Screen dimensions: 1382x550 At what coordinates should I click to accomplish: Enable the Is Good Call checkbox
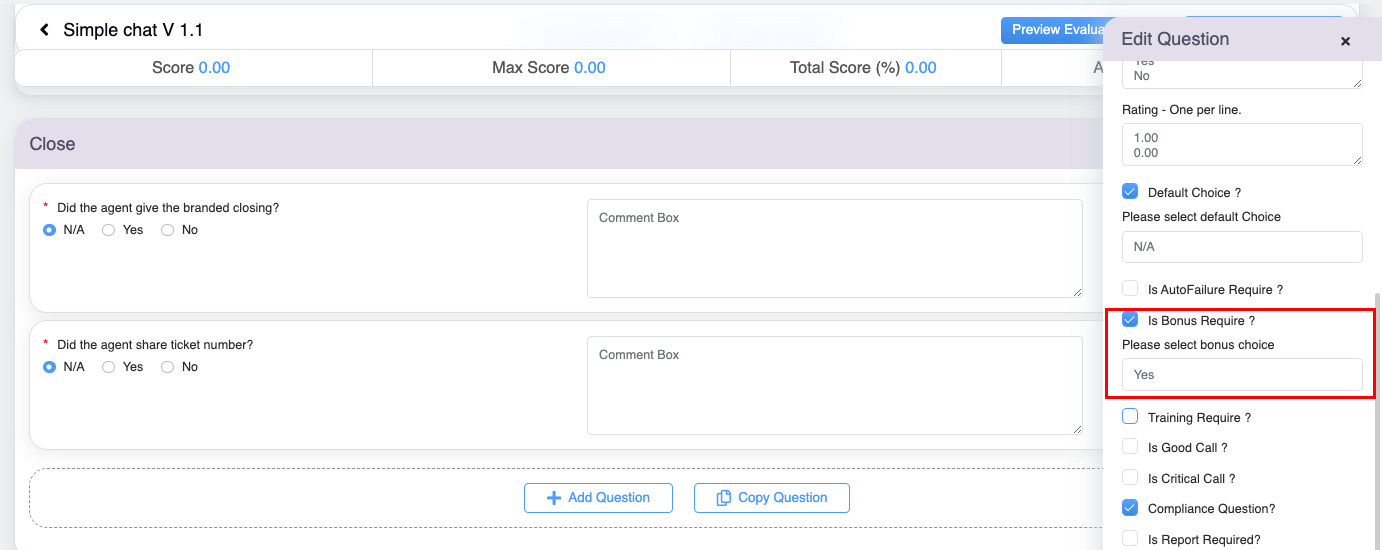click(x=1130, y=447)
